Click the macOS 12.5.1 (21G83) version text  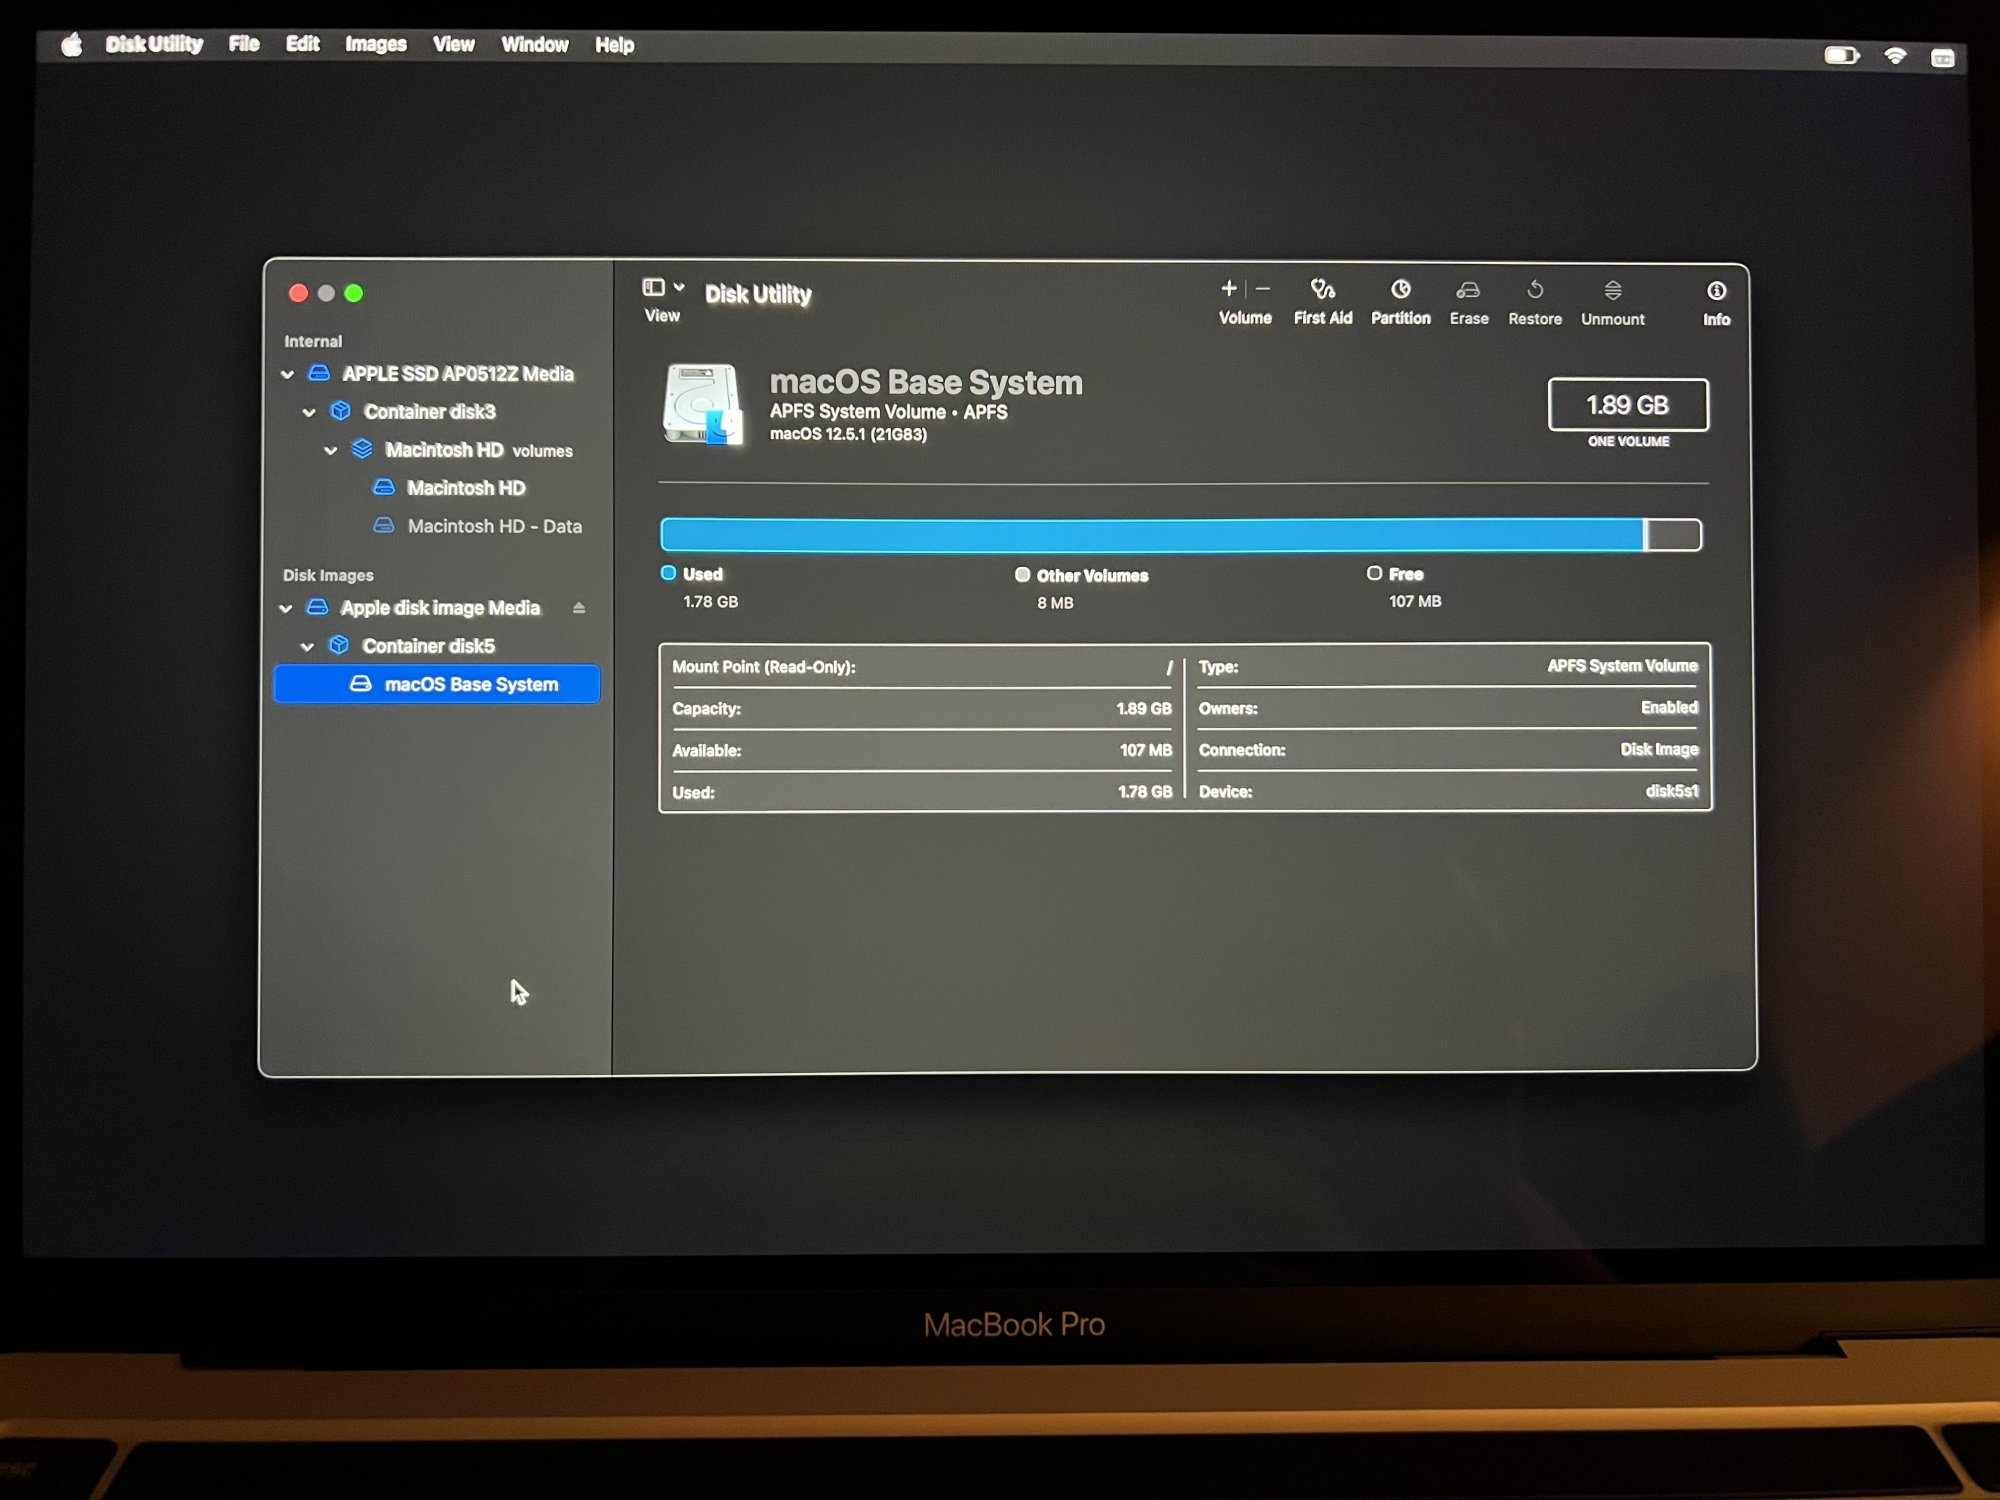point(848,435)
